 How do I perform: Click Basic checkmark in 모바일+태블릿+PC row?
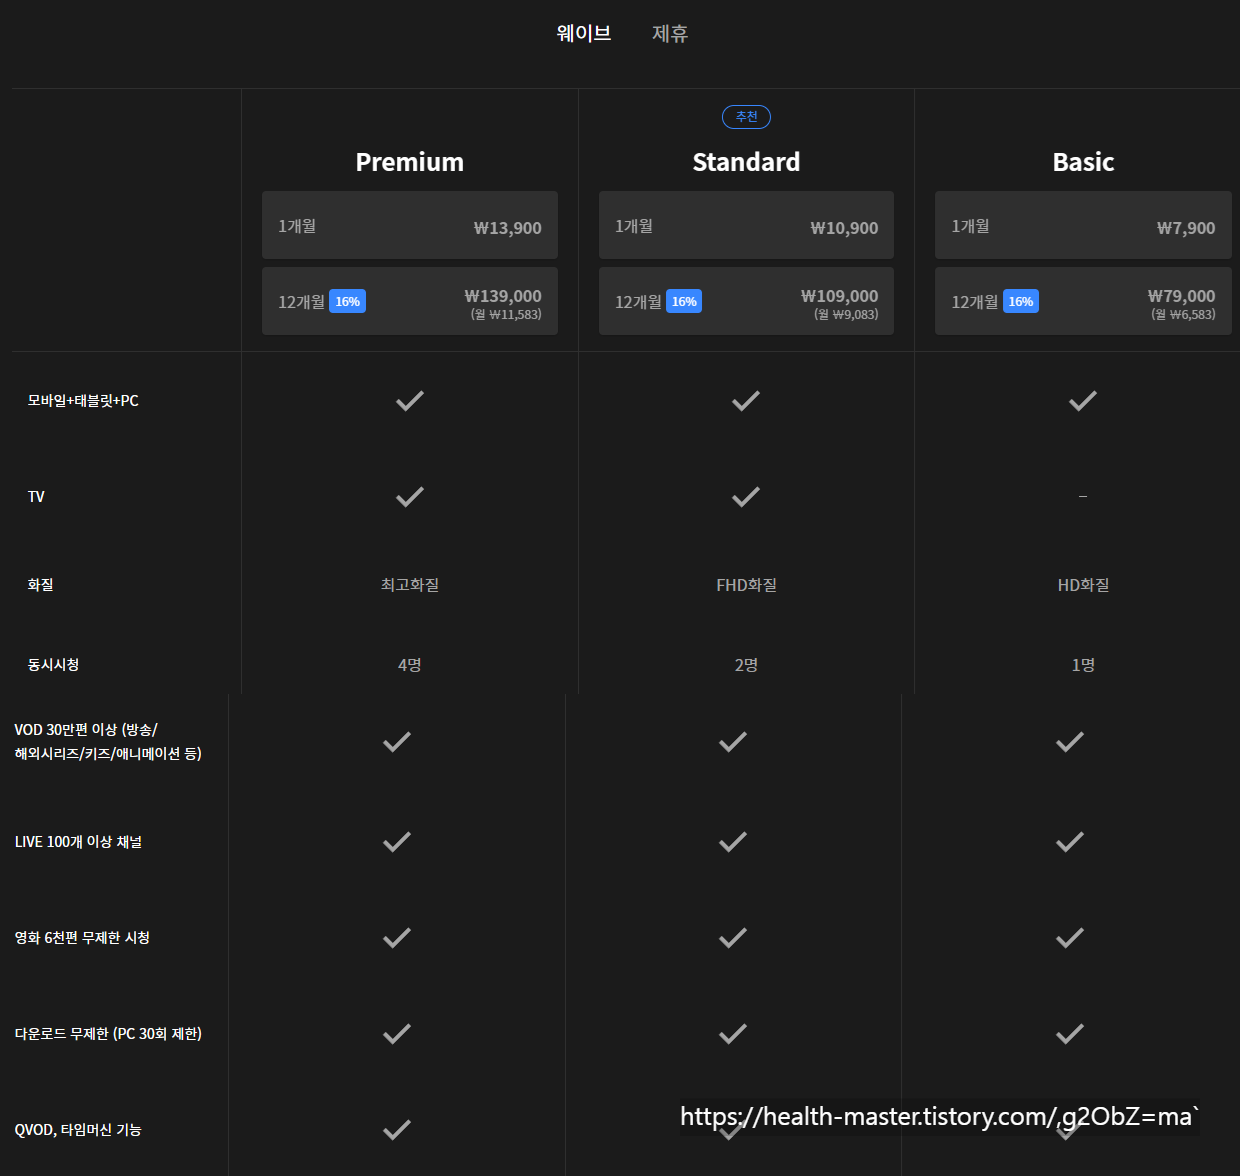[1083, 401]
